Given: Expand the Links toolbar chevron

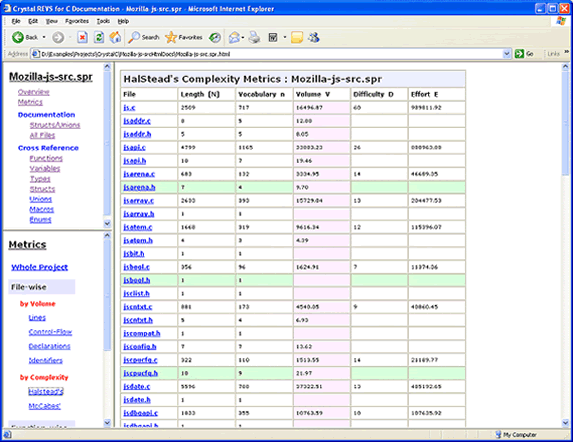Looking at the screenshot, I should point(566,52).
